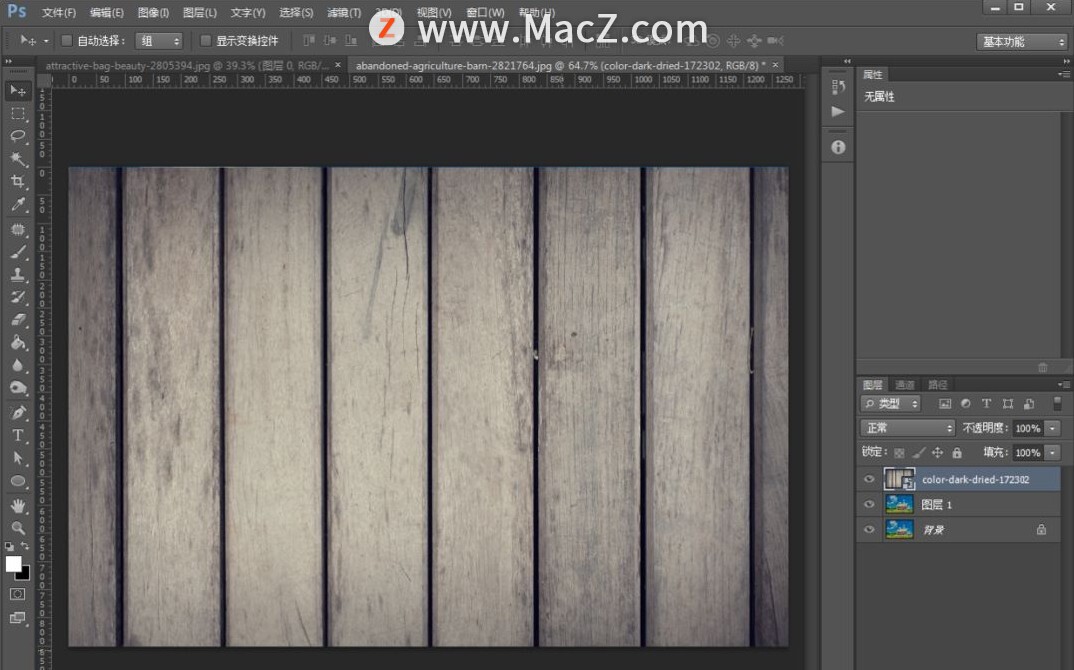Select the Zoom tool
Screen dimensions: 1074x670
(18, 528)
